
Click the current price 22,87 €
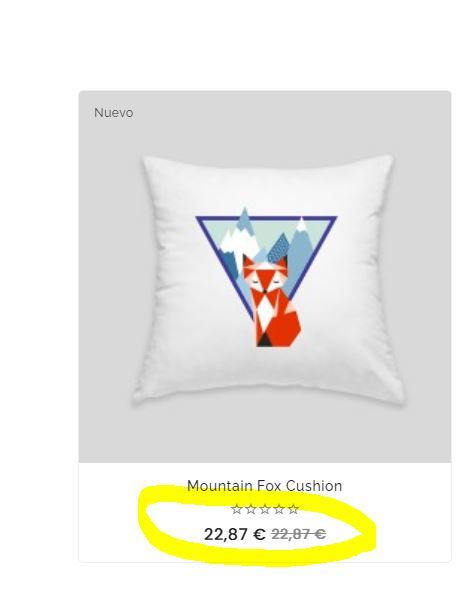click(235, 535)
